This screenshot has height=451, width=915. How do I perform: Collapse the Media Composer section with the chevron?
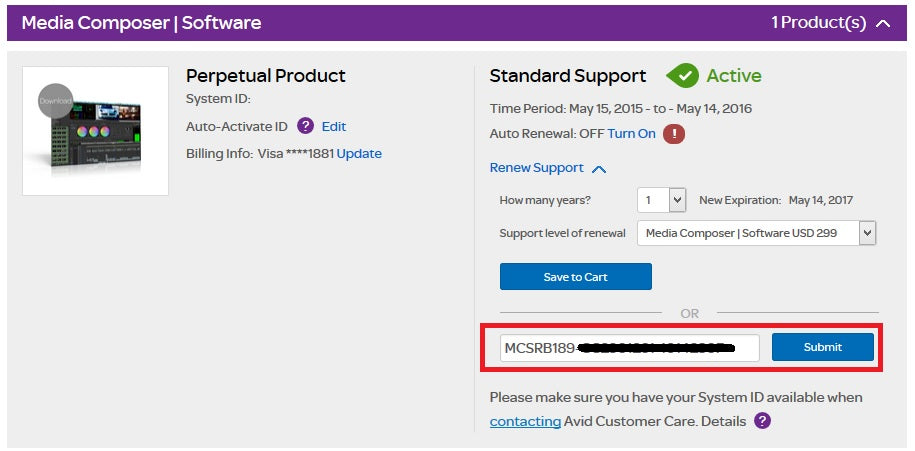tap(883, 23)
